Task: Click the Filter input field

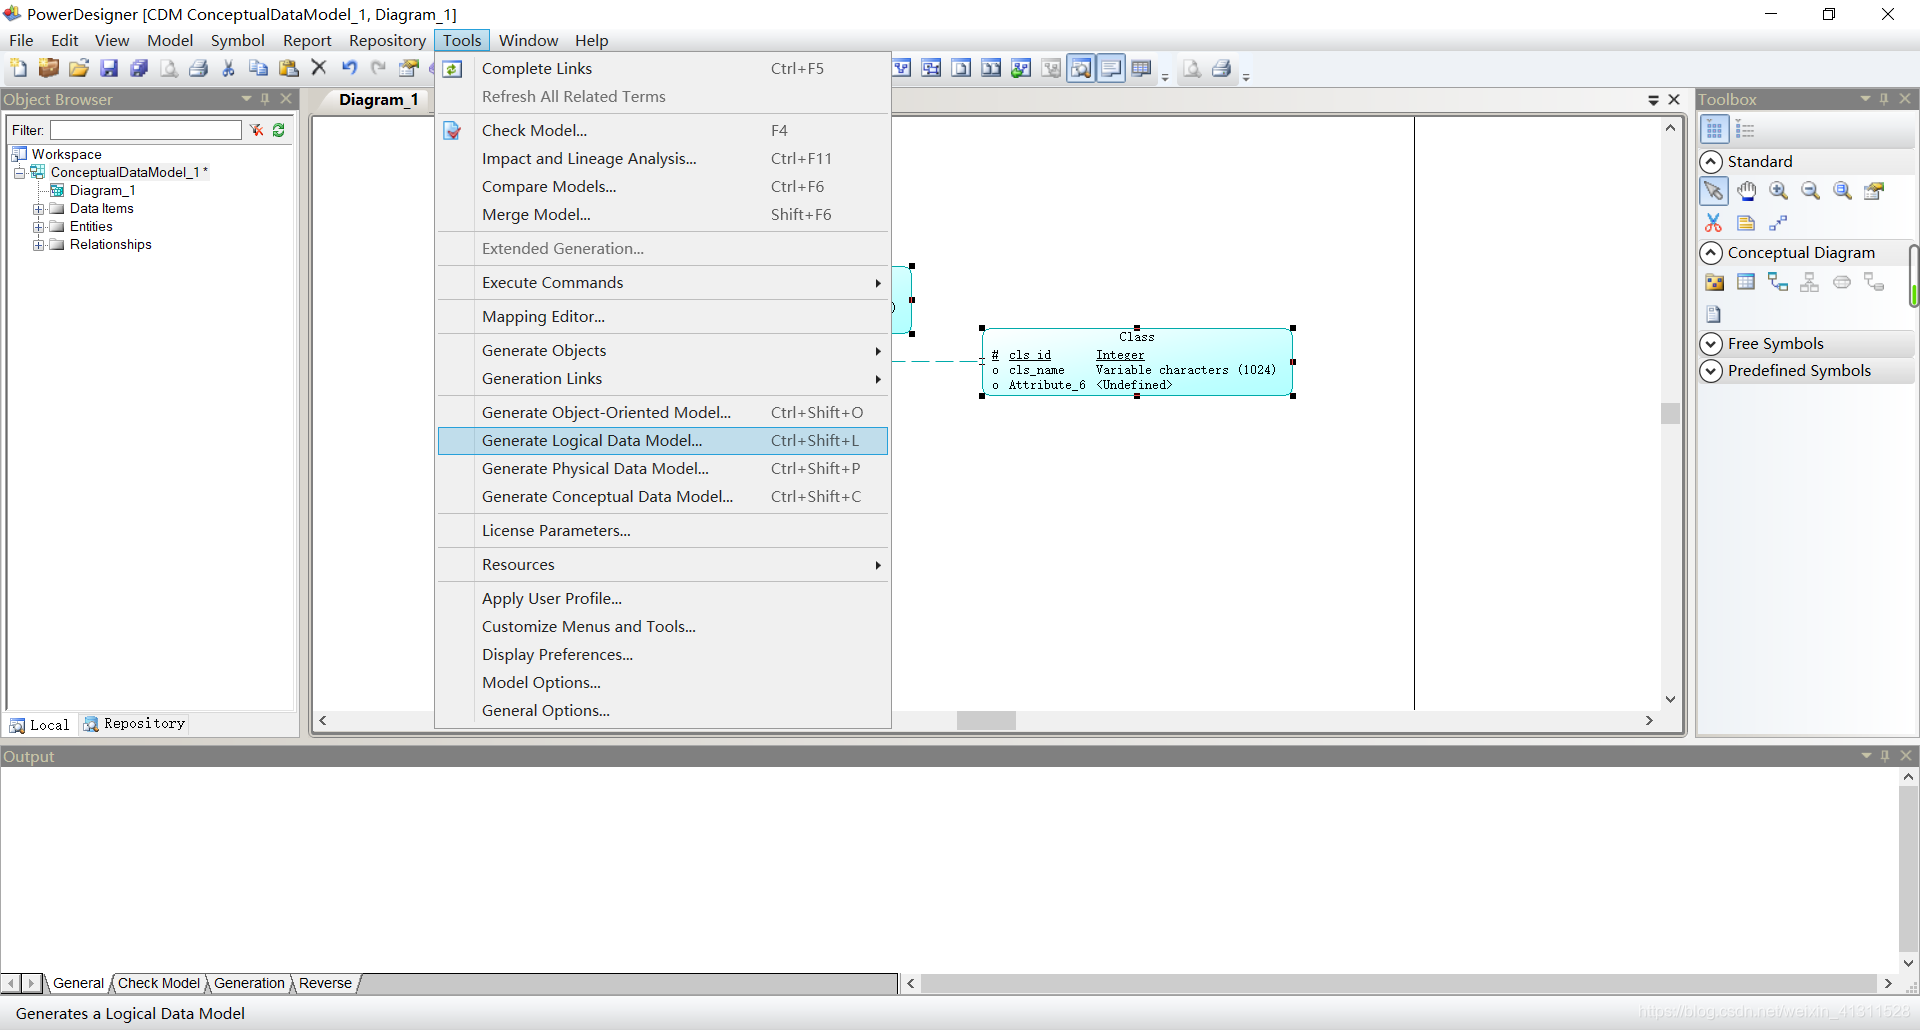Action: (146, 130)
